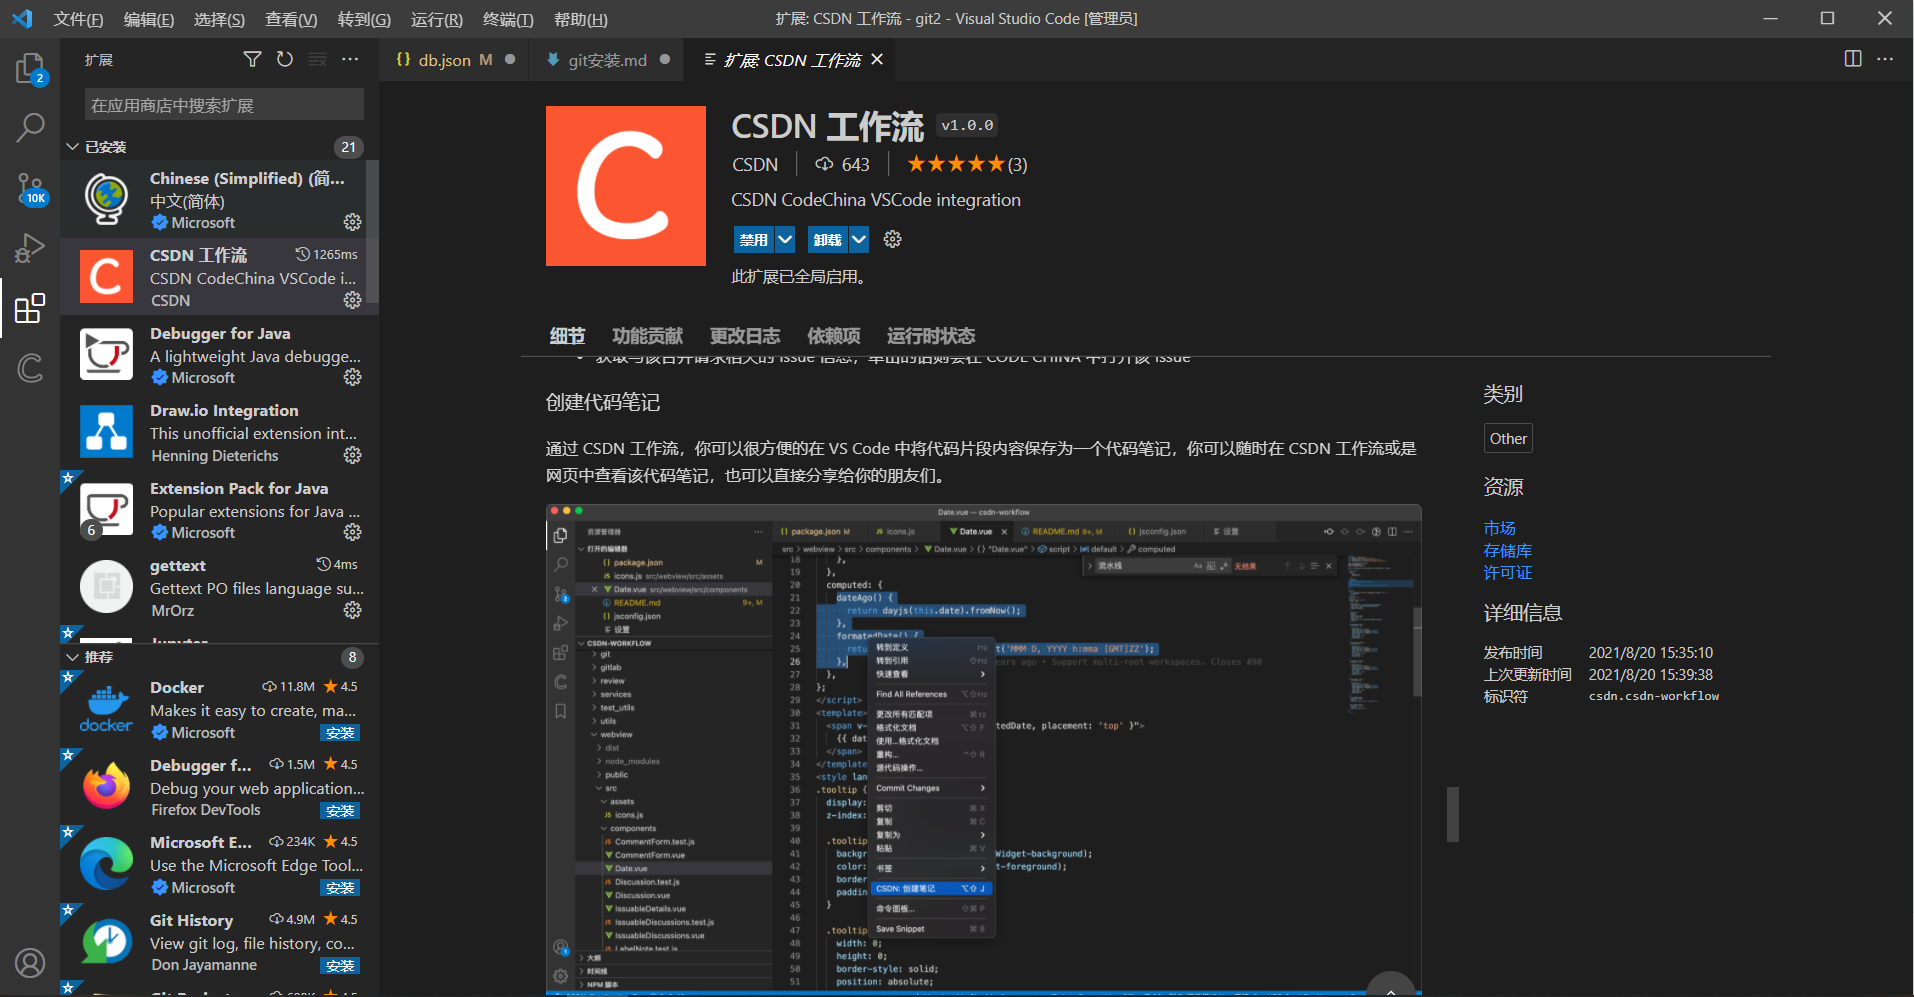Open the 编辑(E) menu
Screen dimensions: 1914x997
(148, 19)
